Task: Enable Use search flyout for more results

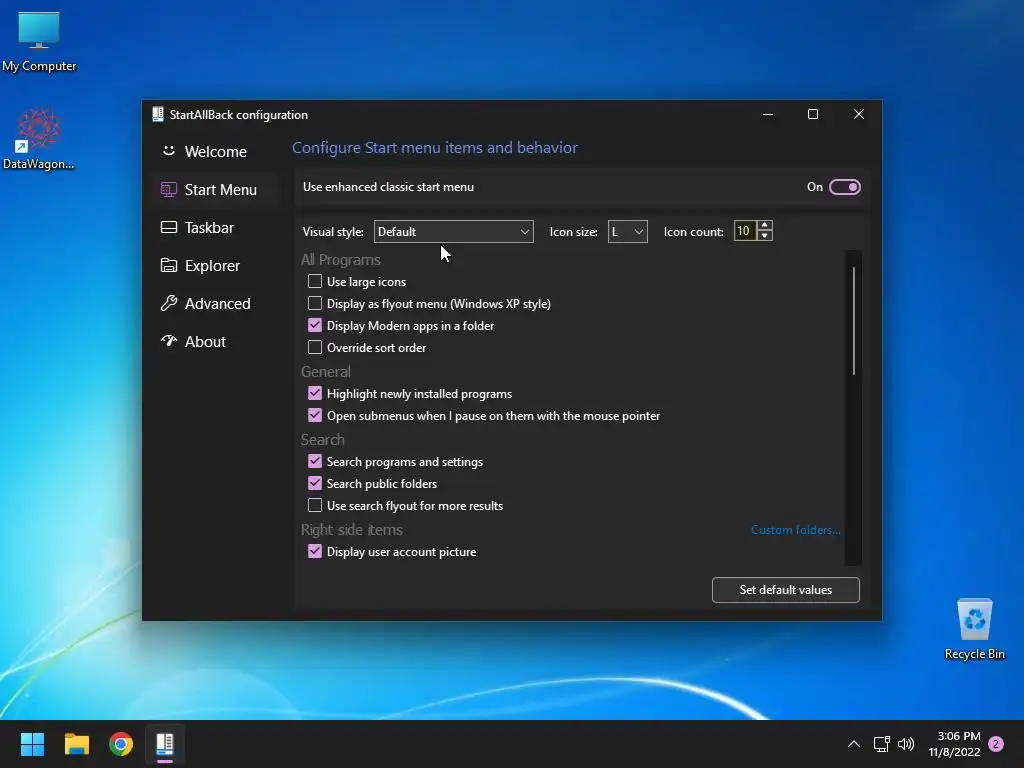Action: (x=315, y=505)
